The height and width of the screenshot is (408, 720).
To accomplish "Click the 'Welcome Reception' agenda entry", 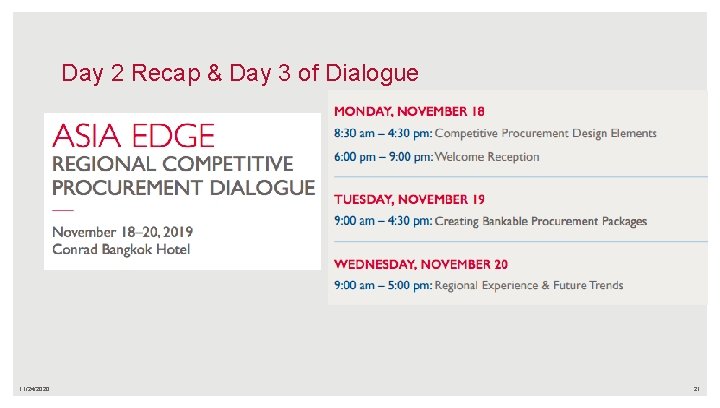I will 487,157.
